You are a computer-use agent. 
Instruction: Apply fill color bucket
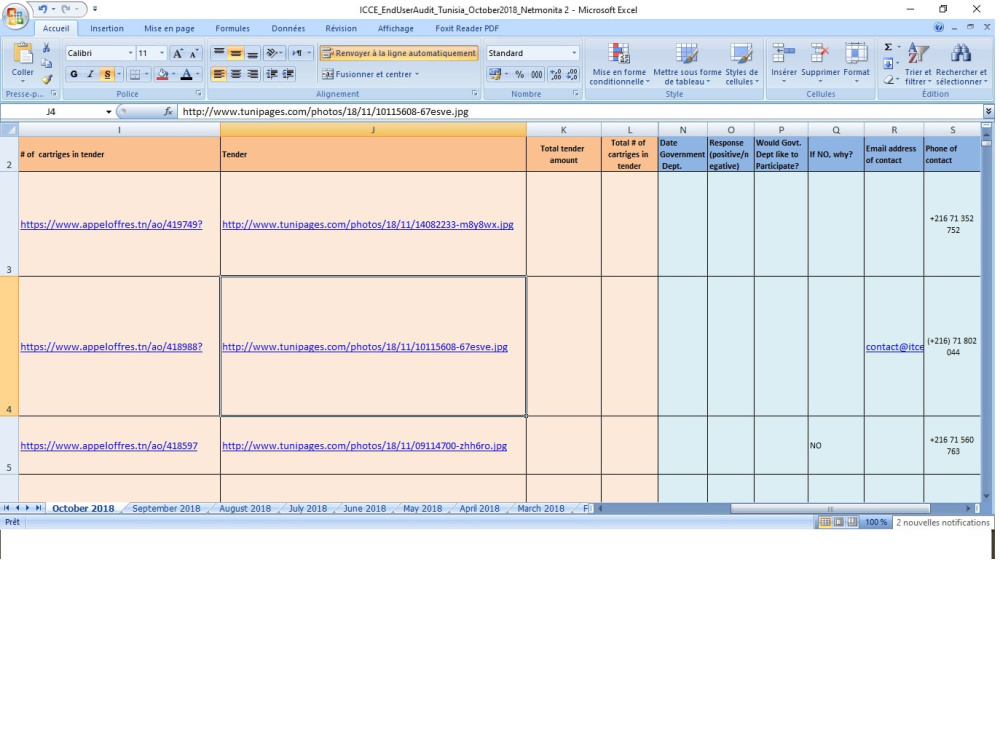click(x=162, y=75)
